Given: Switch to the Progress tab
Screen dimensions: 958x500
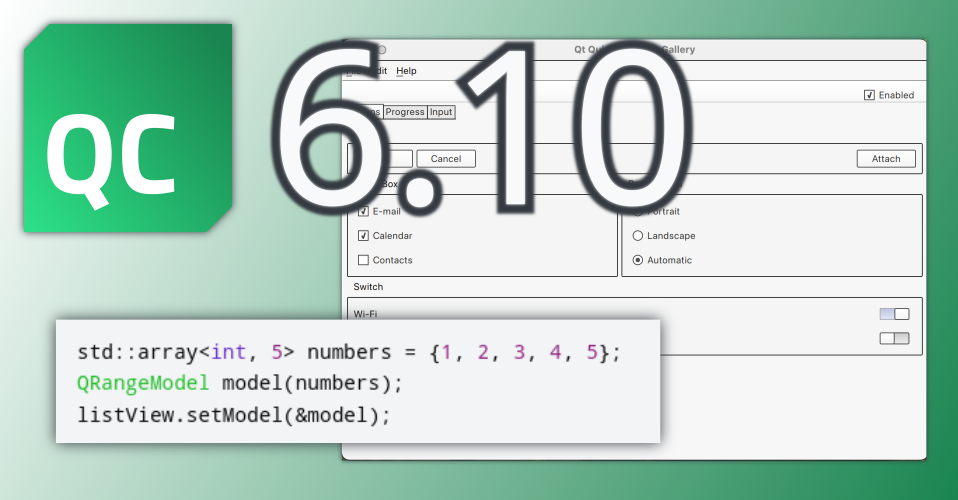Looking at the screenshot, I should [x=405, y=112].
